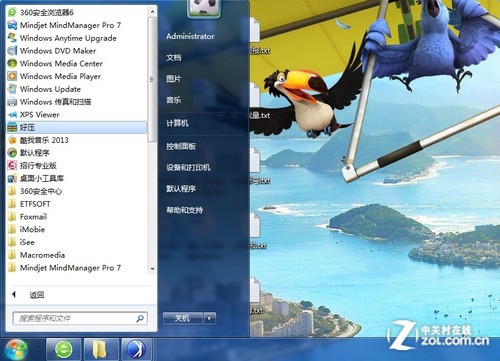Image resolution: width=500 pixels, height=361 pixels.
Task: Open shutdown options arrow next to 关机
Action: pos(209,318)
